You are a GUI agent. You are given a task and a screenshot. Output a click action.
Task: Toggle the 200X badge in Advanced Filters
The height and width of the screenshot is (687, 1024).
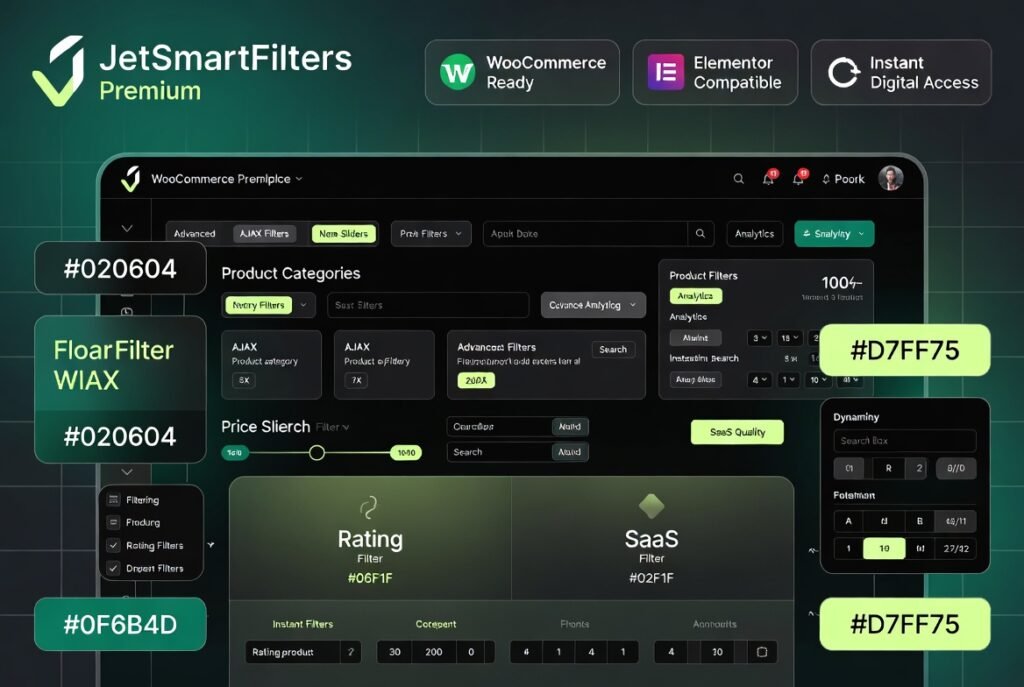point(476,380)
